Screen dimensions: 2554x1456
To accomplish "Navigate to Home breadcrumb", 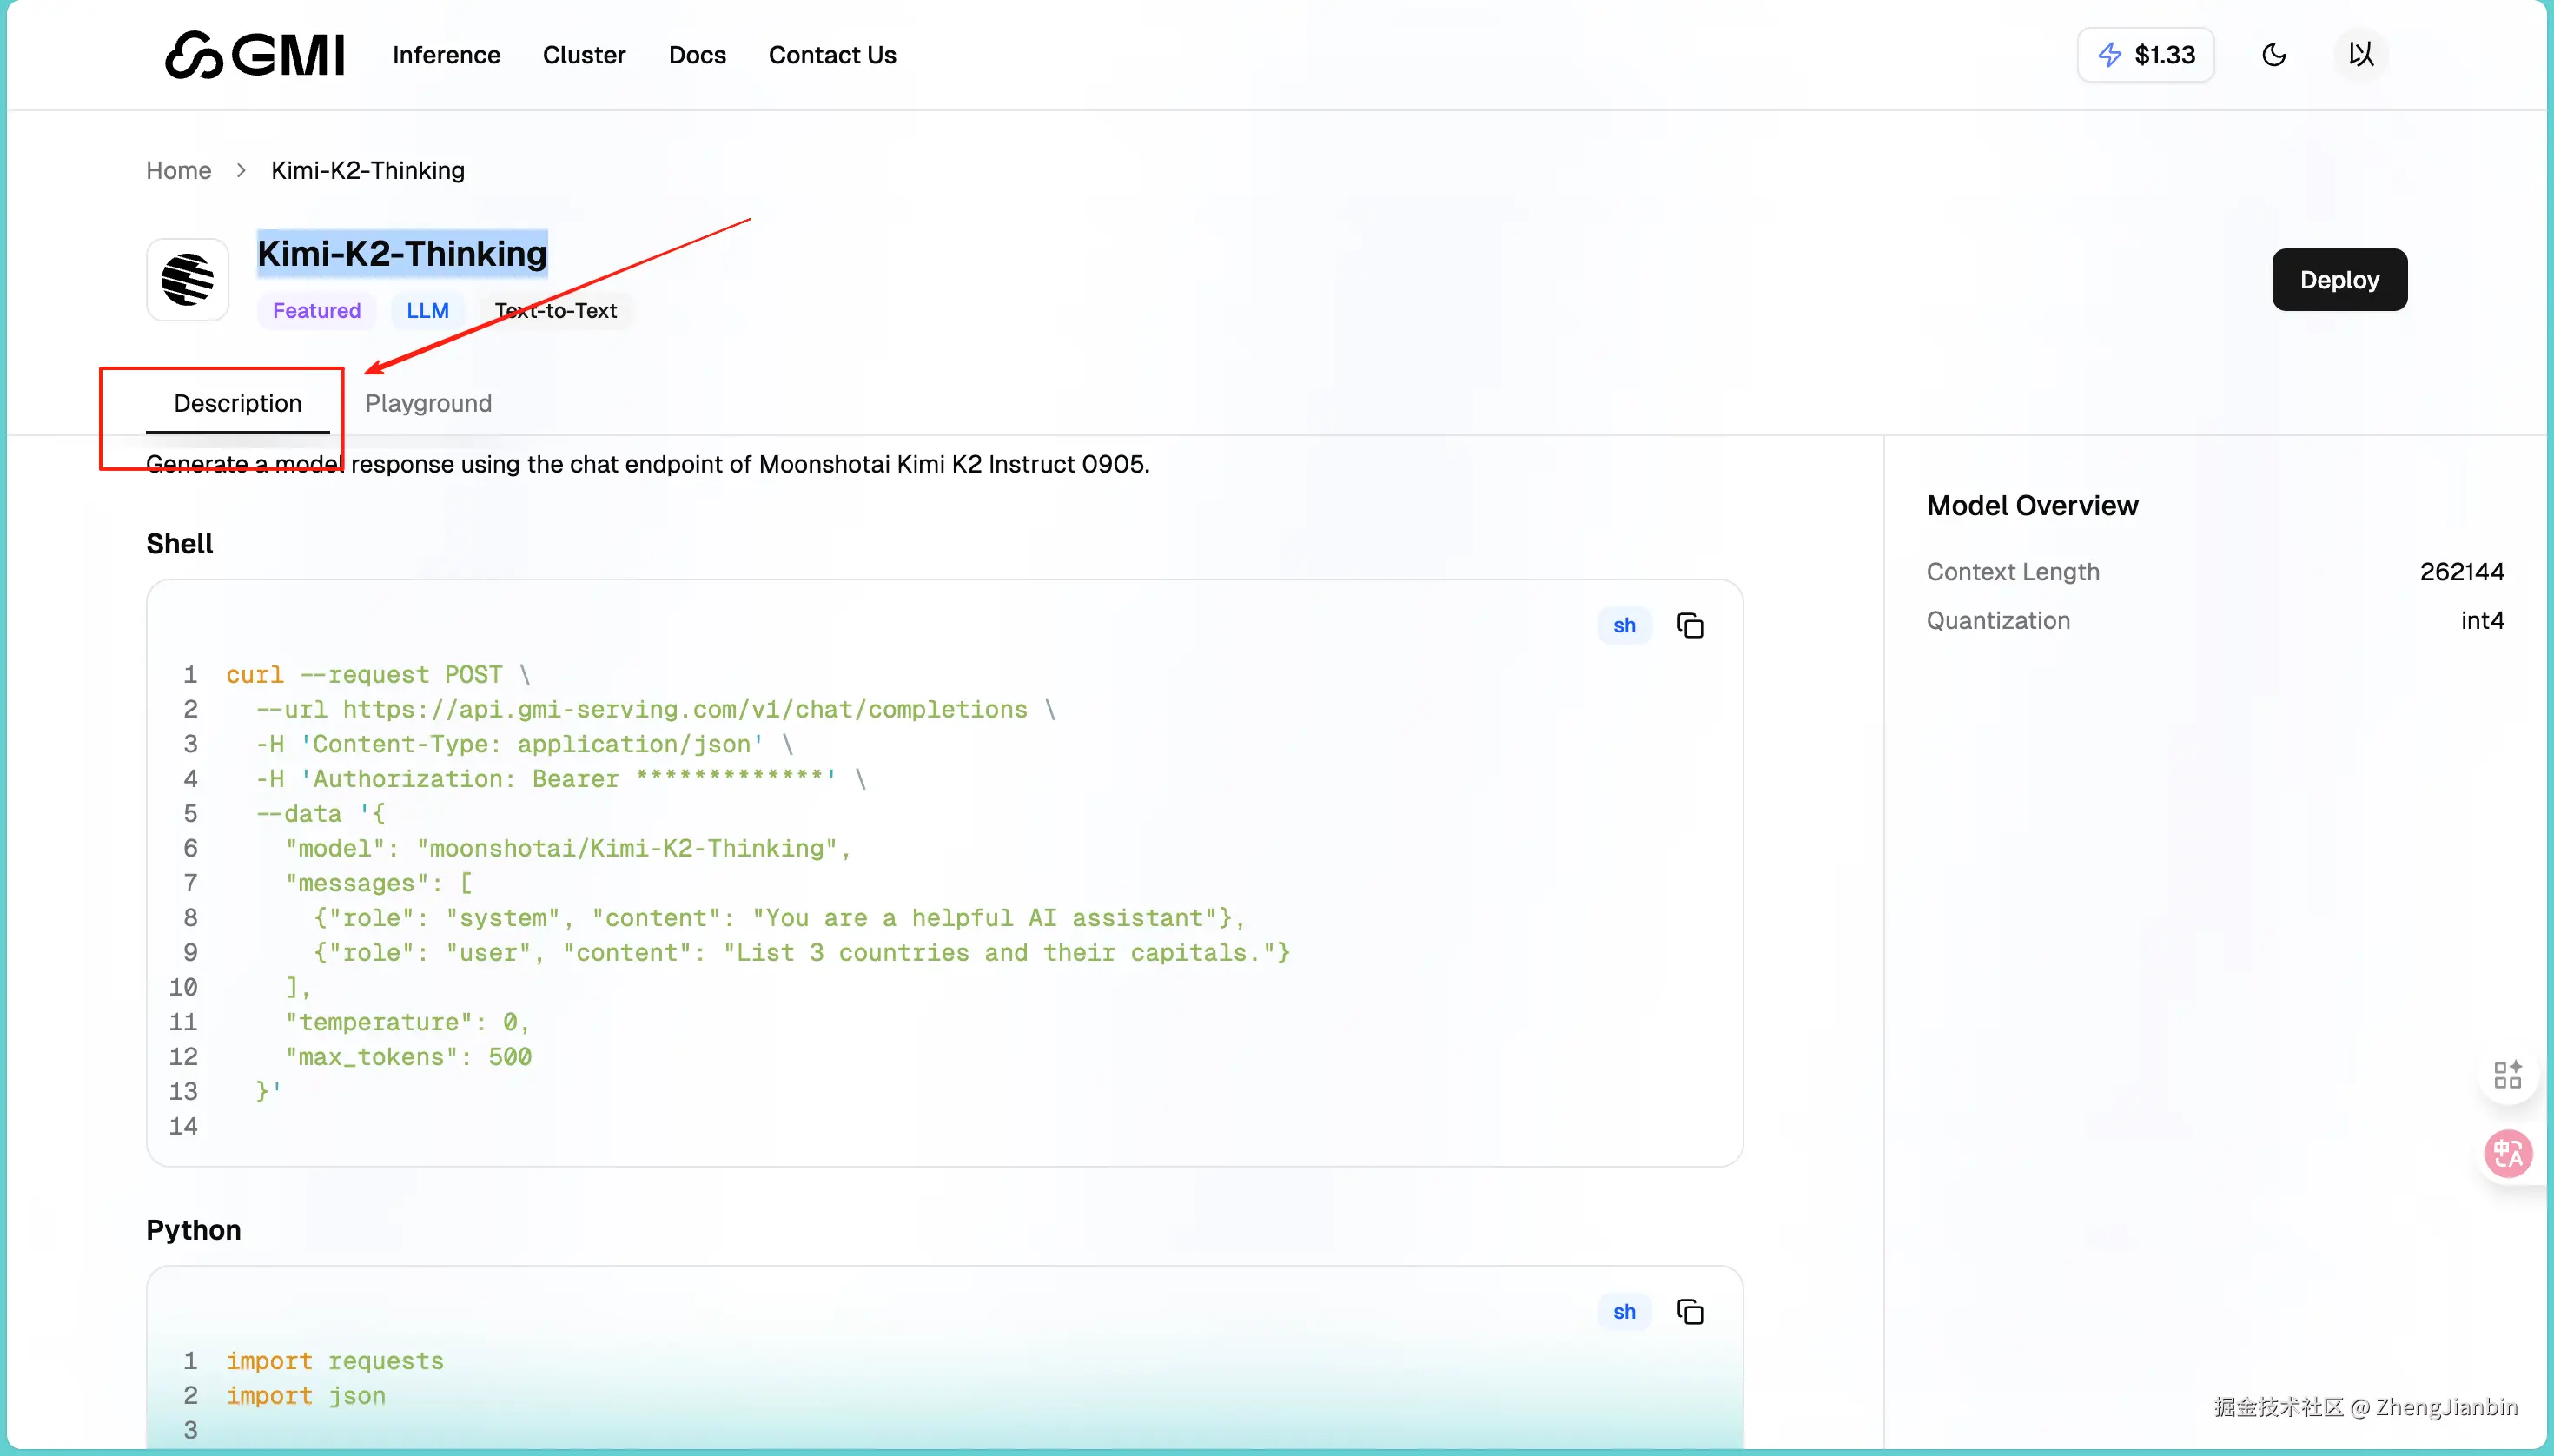I will tap(178, 170).
